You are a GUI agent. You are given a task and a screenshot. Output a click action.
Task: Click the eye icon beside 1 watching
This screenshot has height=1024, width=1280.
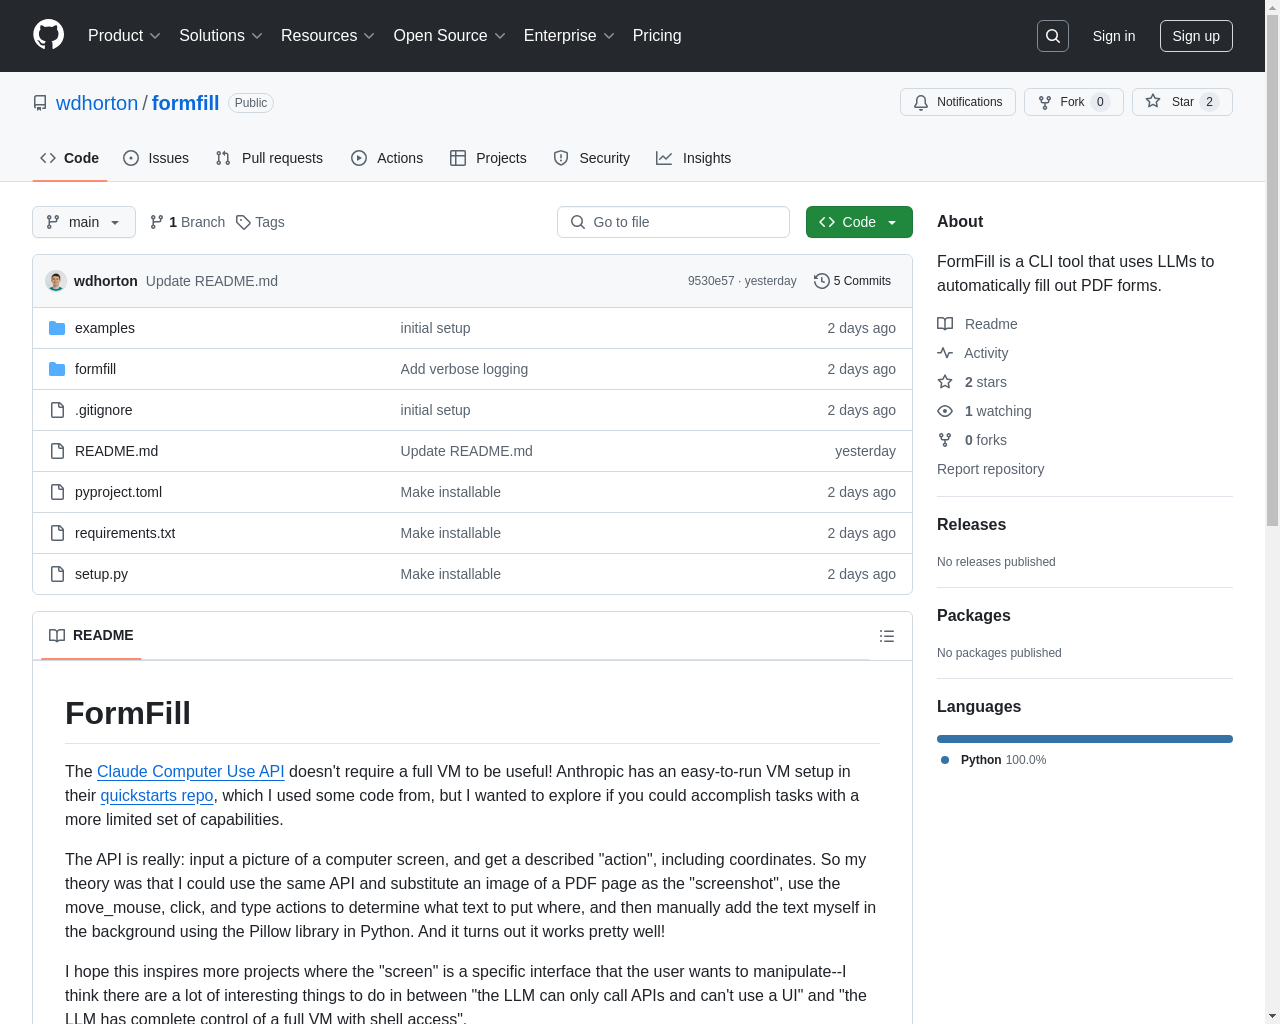point(945,411)
